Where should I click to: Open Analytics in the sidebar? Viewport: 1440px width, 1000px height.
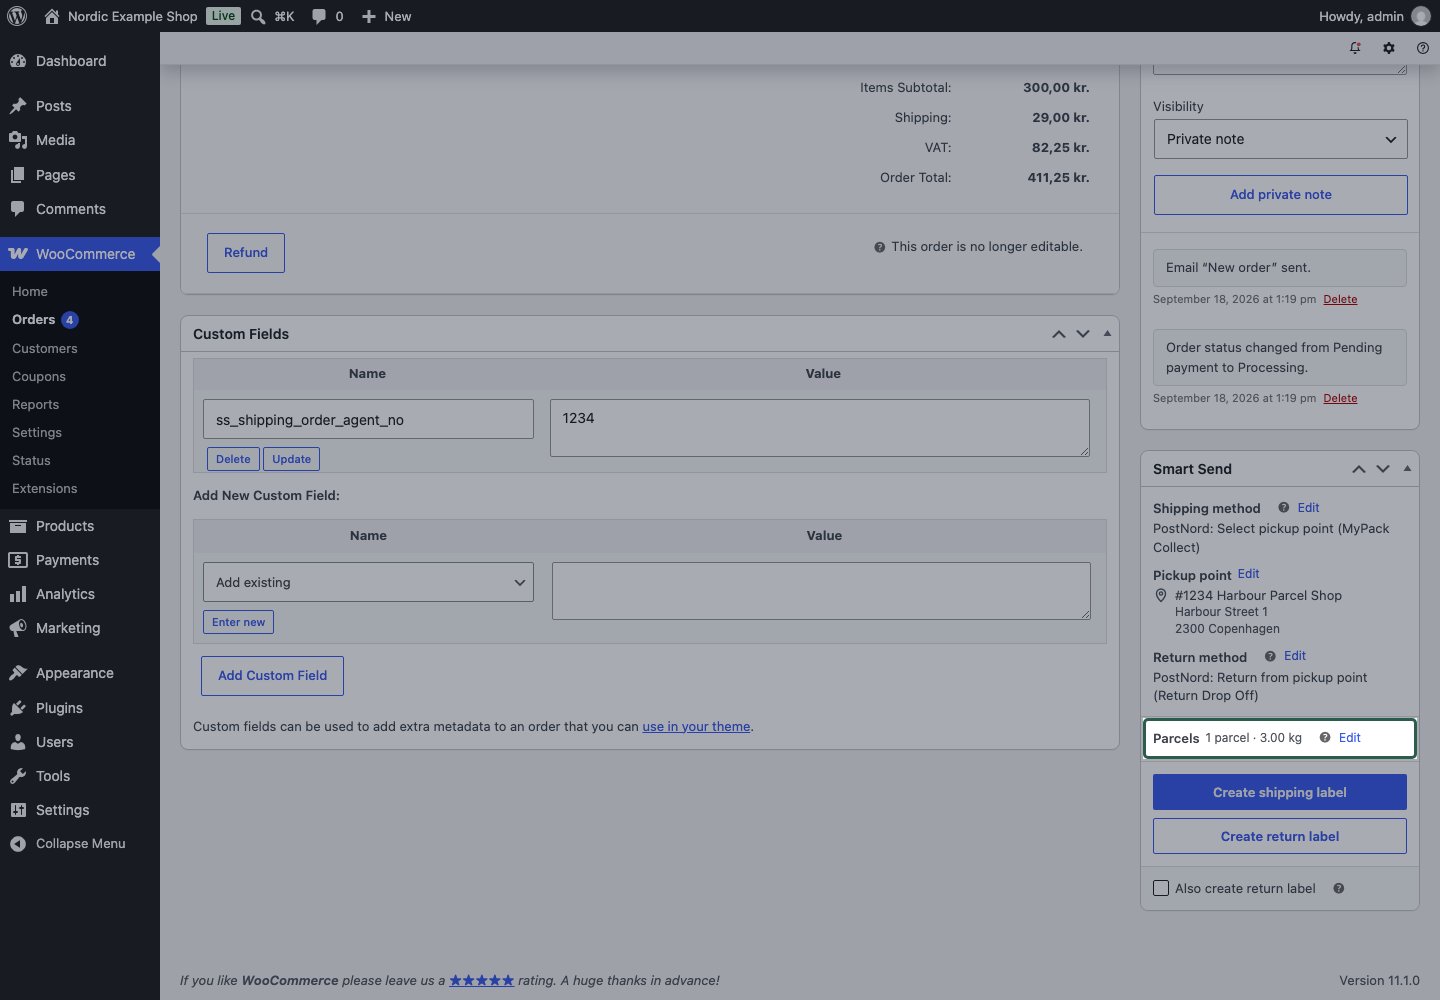tap(80, 594)
